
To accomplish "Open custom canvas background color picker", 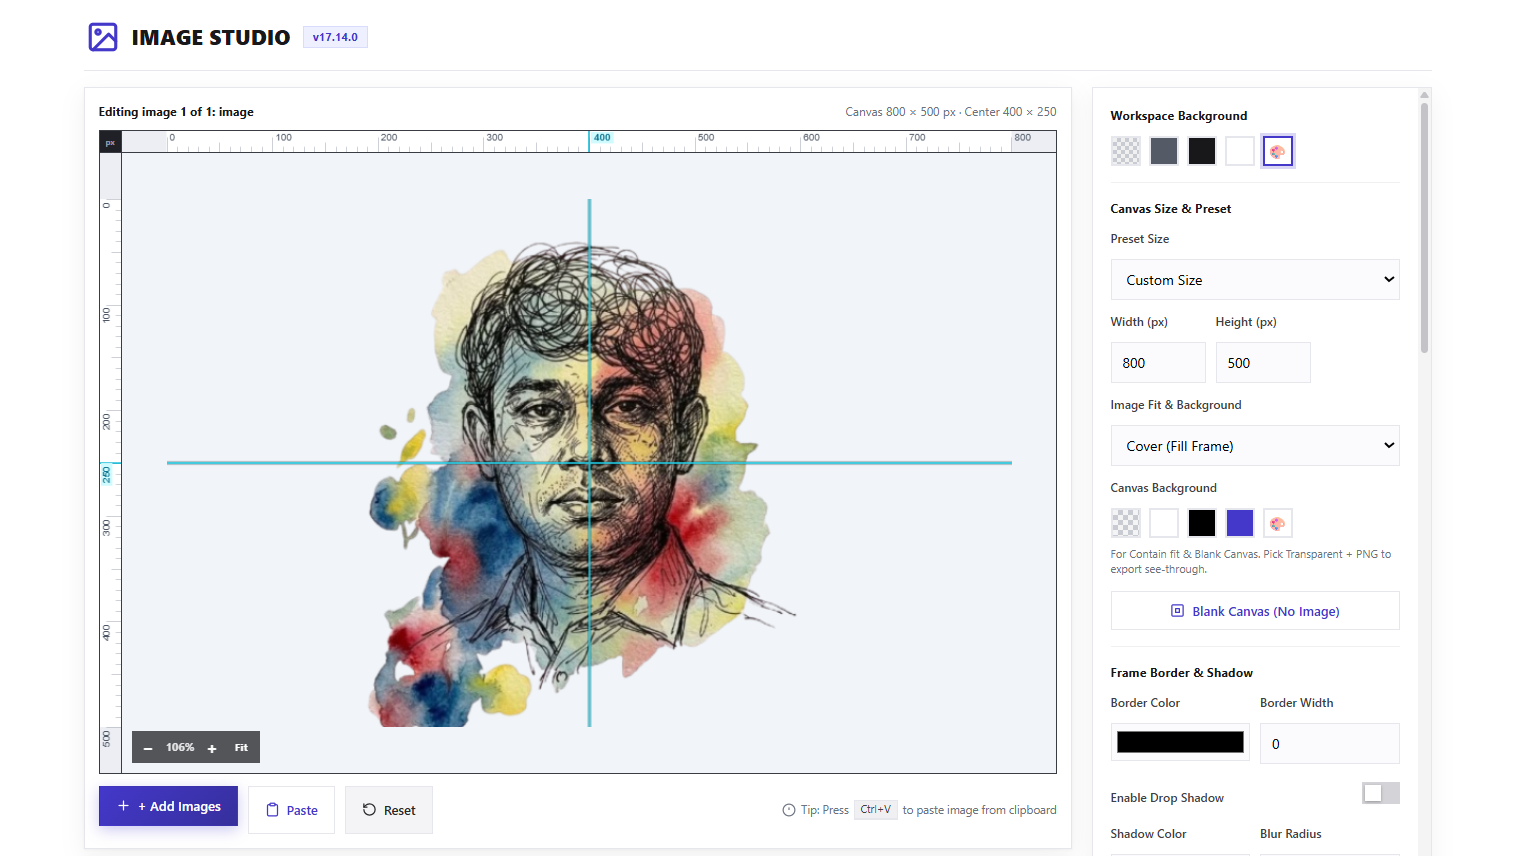I will [1278, 523].
